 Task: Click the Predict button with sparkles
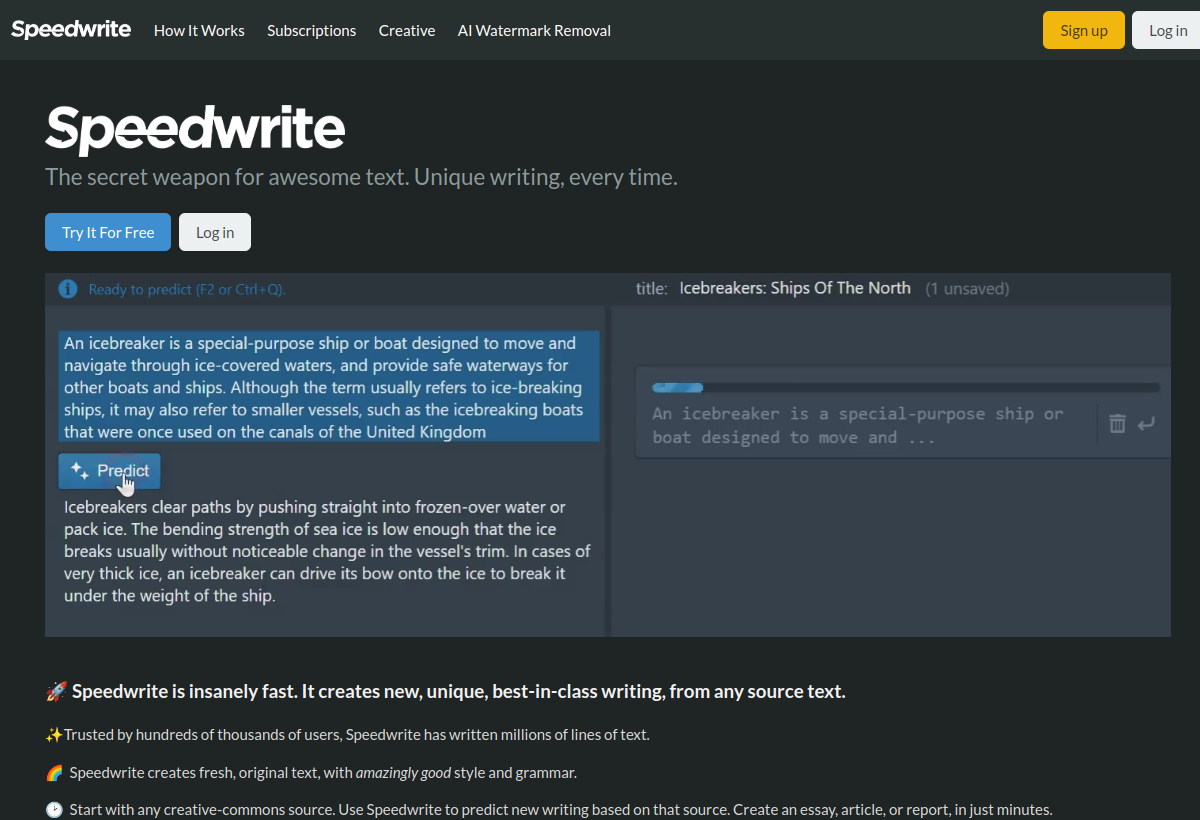[109, 471]
